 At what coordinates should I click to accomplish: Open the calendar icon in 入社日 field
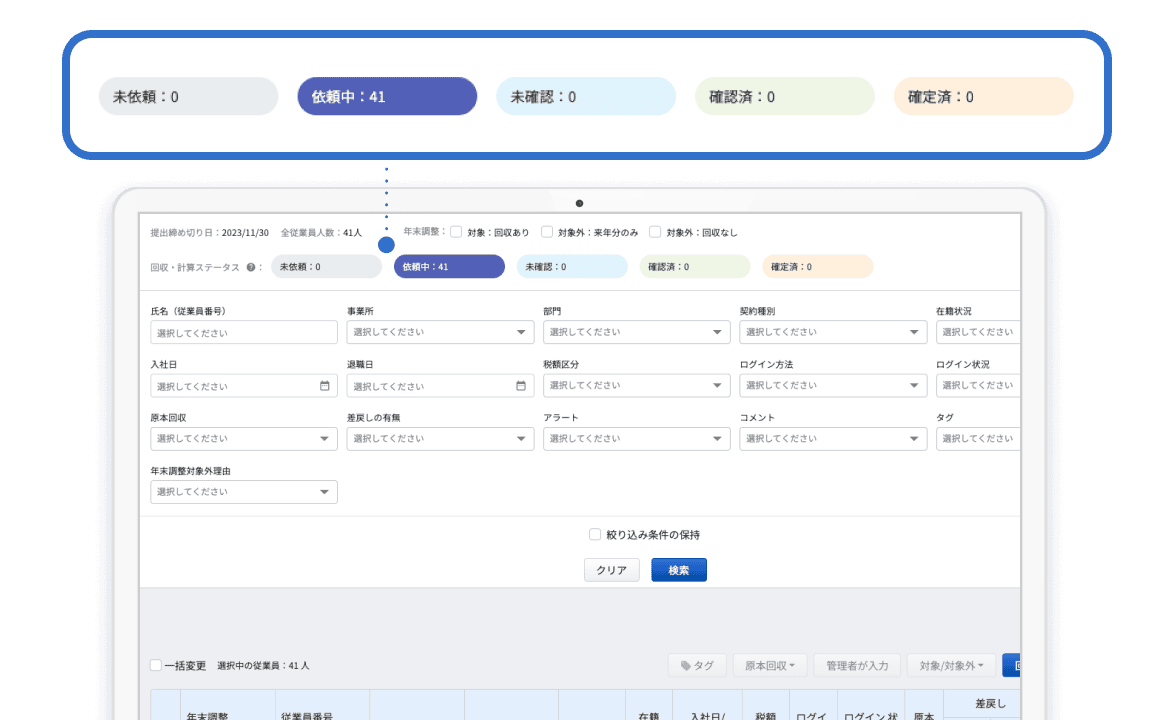tap(324, 386)
